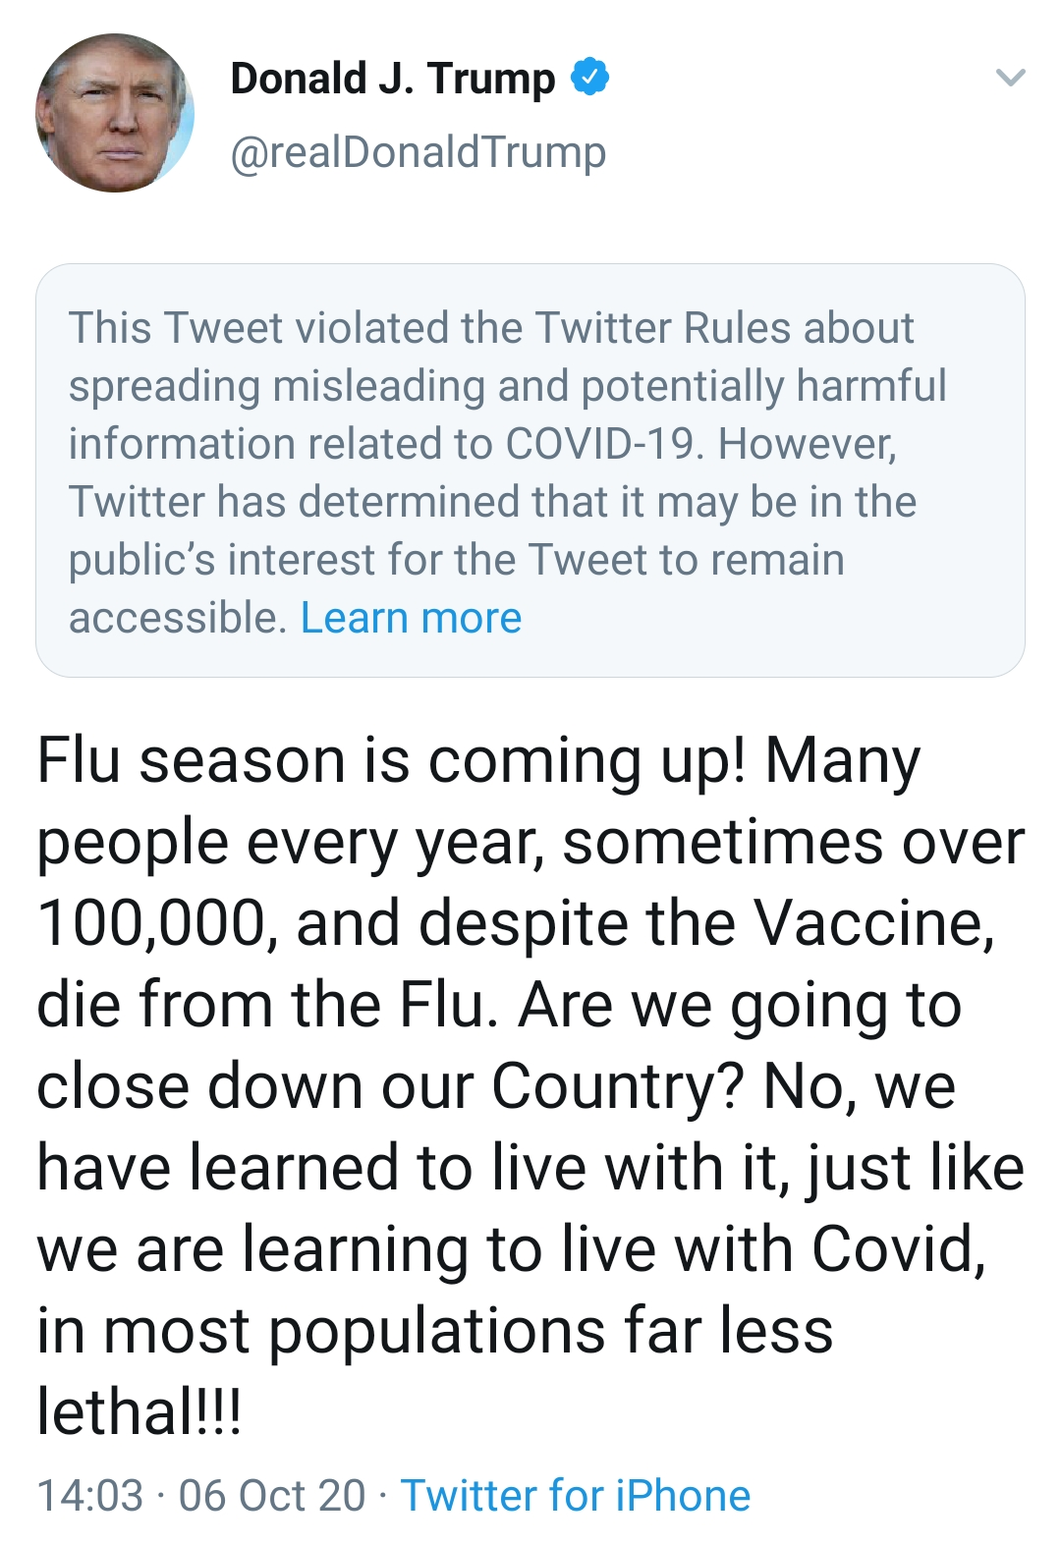Viewport: 1061px width, 1545px height.
Task: Click the blue verified checkmark badge
Action: click(590, 77)
